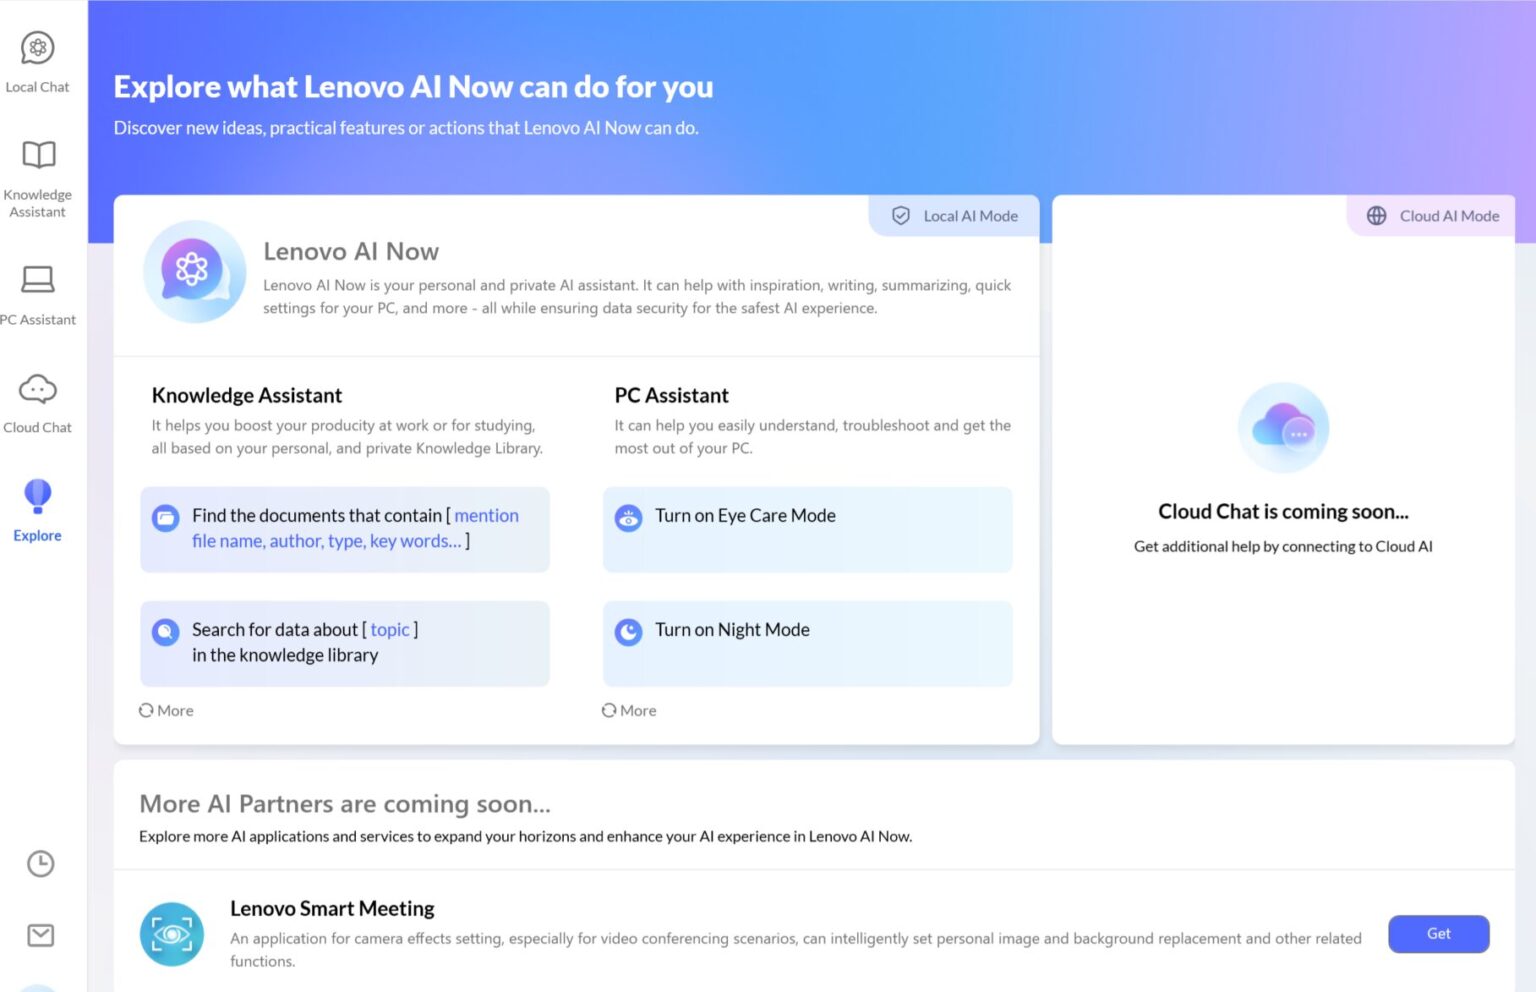The height and width of the screenshot is (992, 1536).
Task: Click the Find the documents prompt card
Action: 344,529
